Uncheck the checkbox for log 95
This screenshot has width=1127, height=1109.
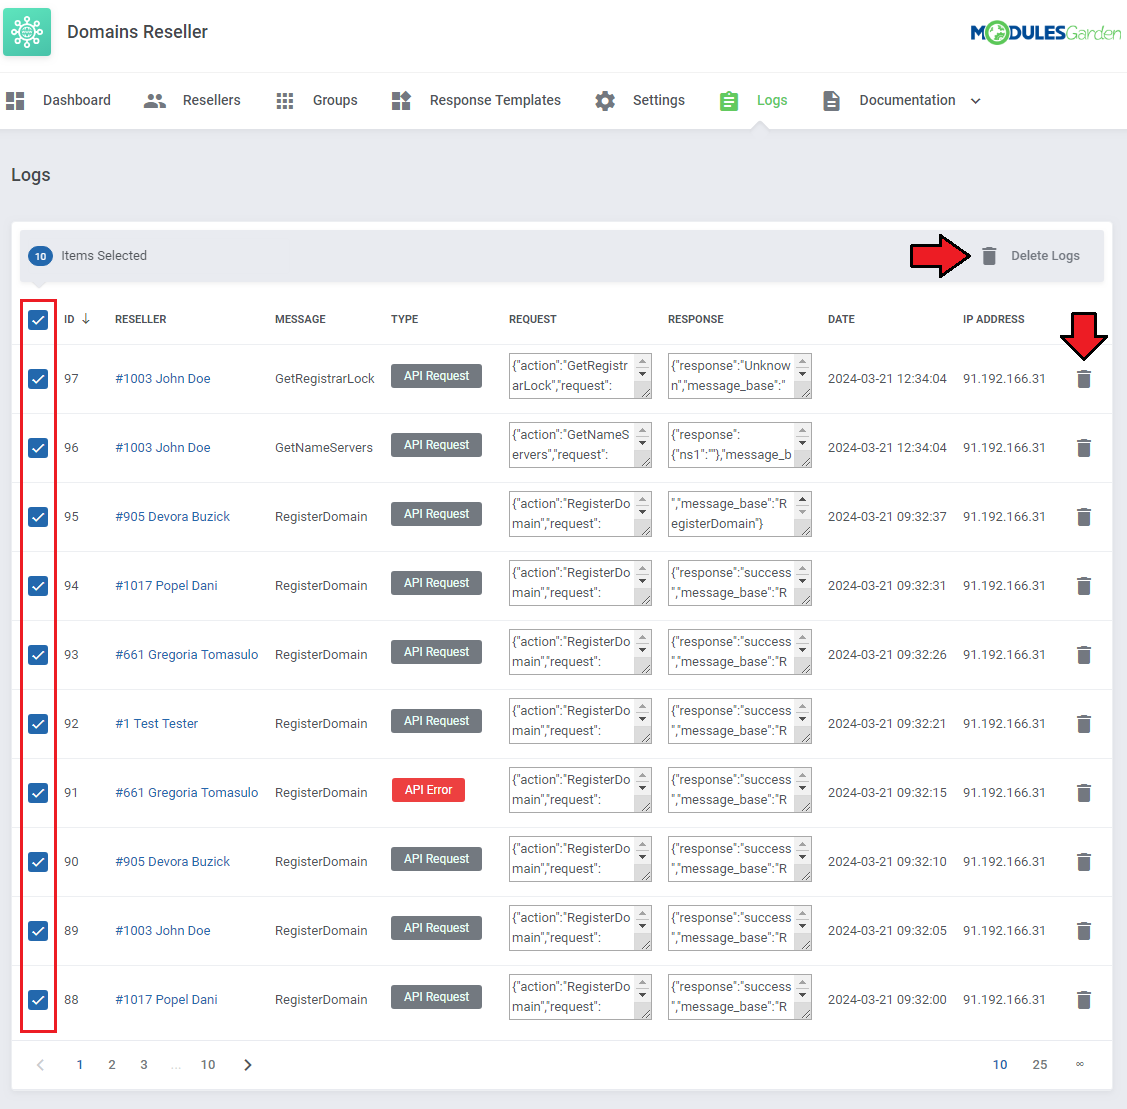click(38, 517)
